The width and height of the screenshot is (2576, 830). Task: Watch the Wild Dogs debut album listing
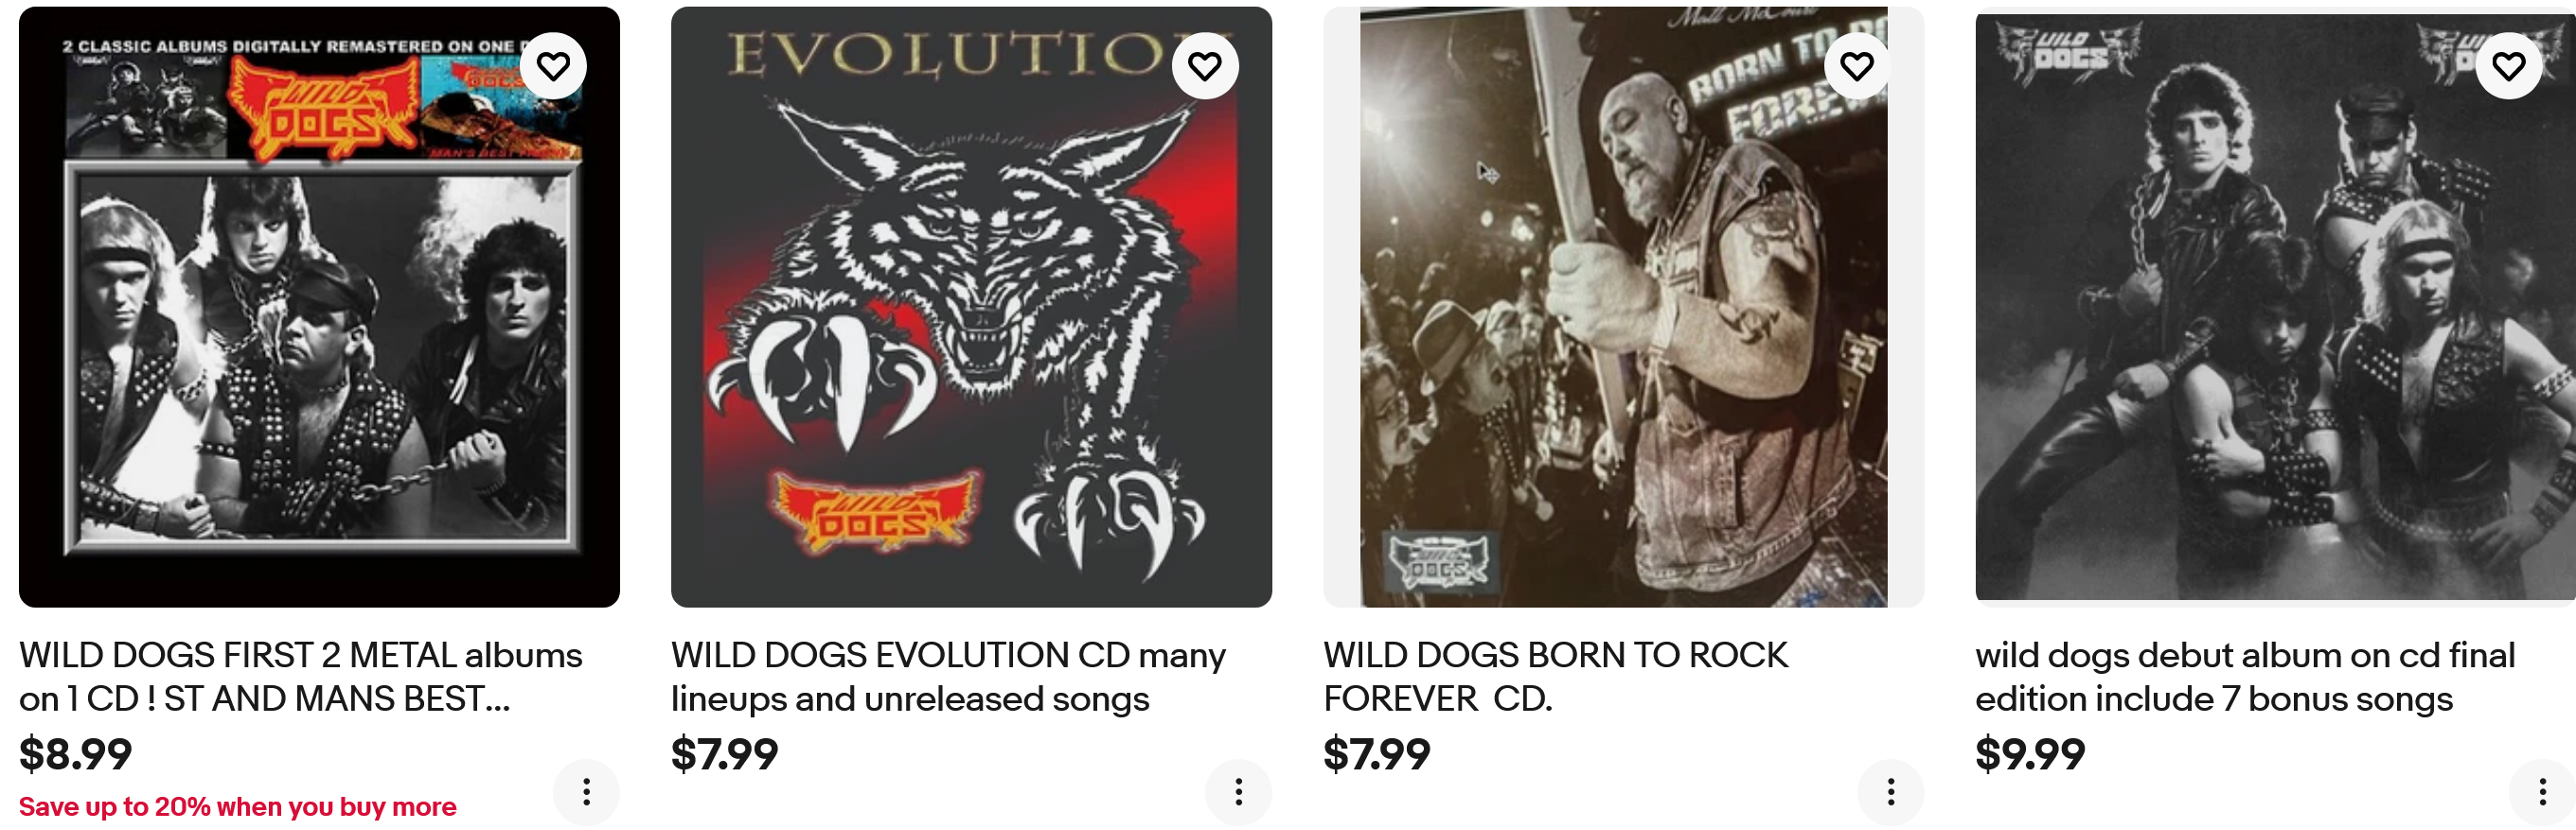point(2509,66)
